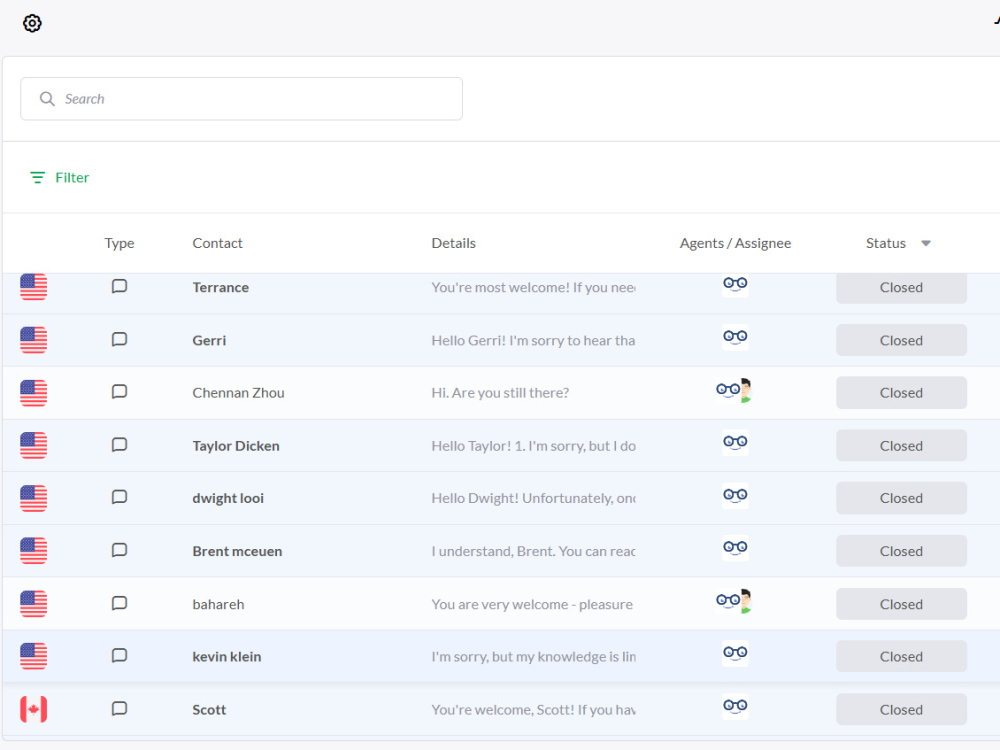1000x750 pixels.
Task: Click the US flag beside Taylor Dicken
Action: pos(33,445)
